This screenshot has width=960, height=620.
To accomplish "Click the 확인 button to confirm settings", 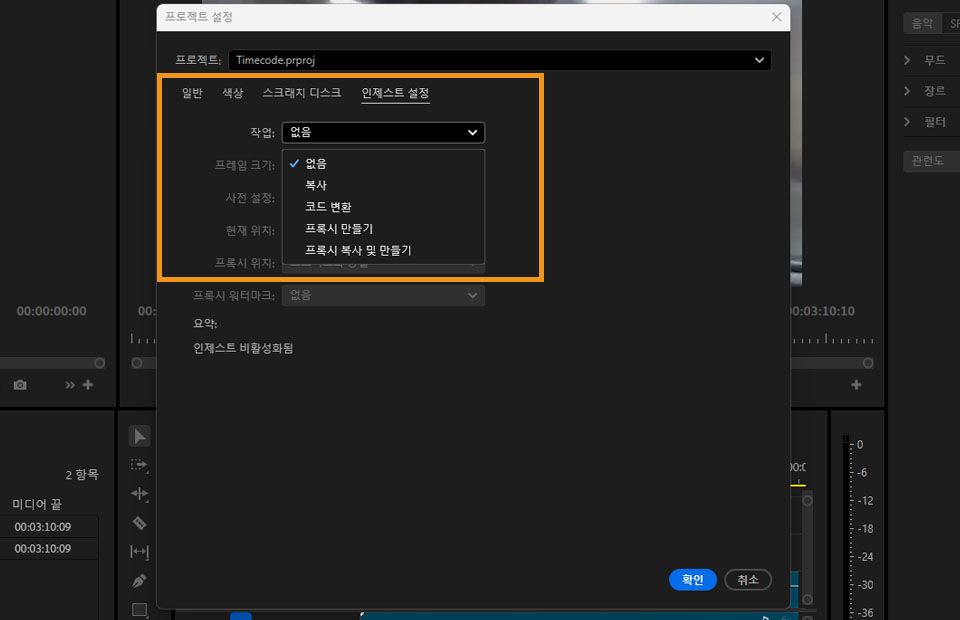I will pos(692,579).
